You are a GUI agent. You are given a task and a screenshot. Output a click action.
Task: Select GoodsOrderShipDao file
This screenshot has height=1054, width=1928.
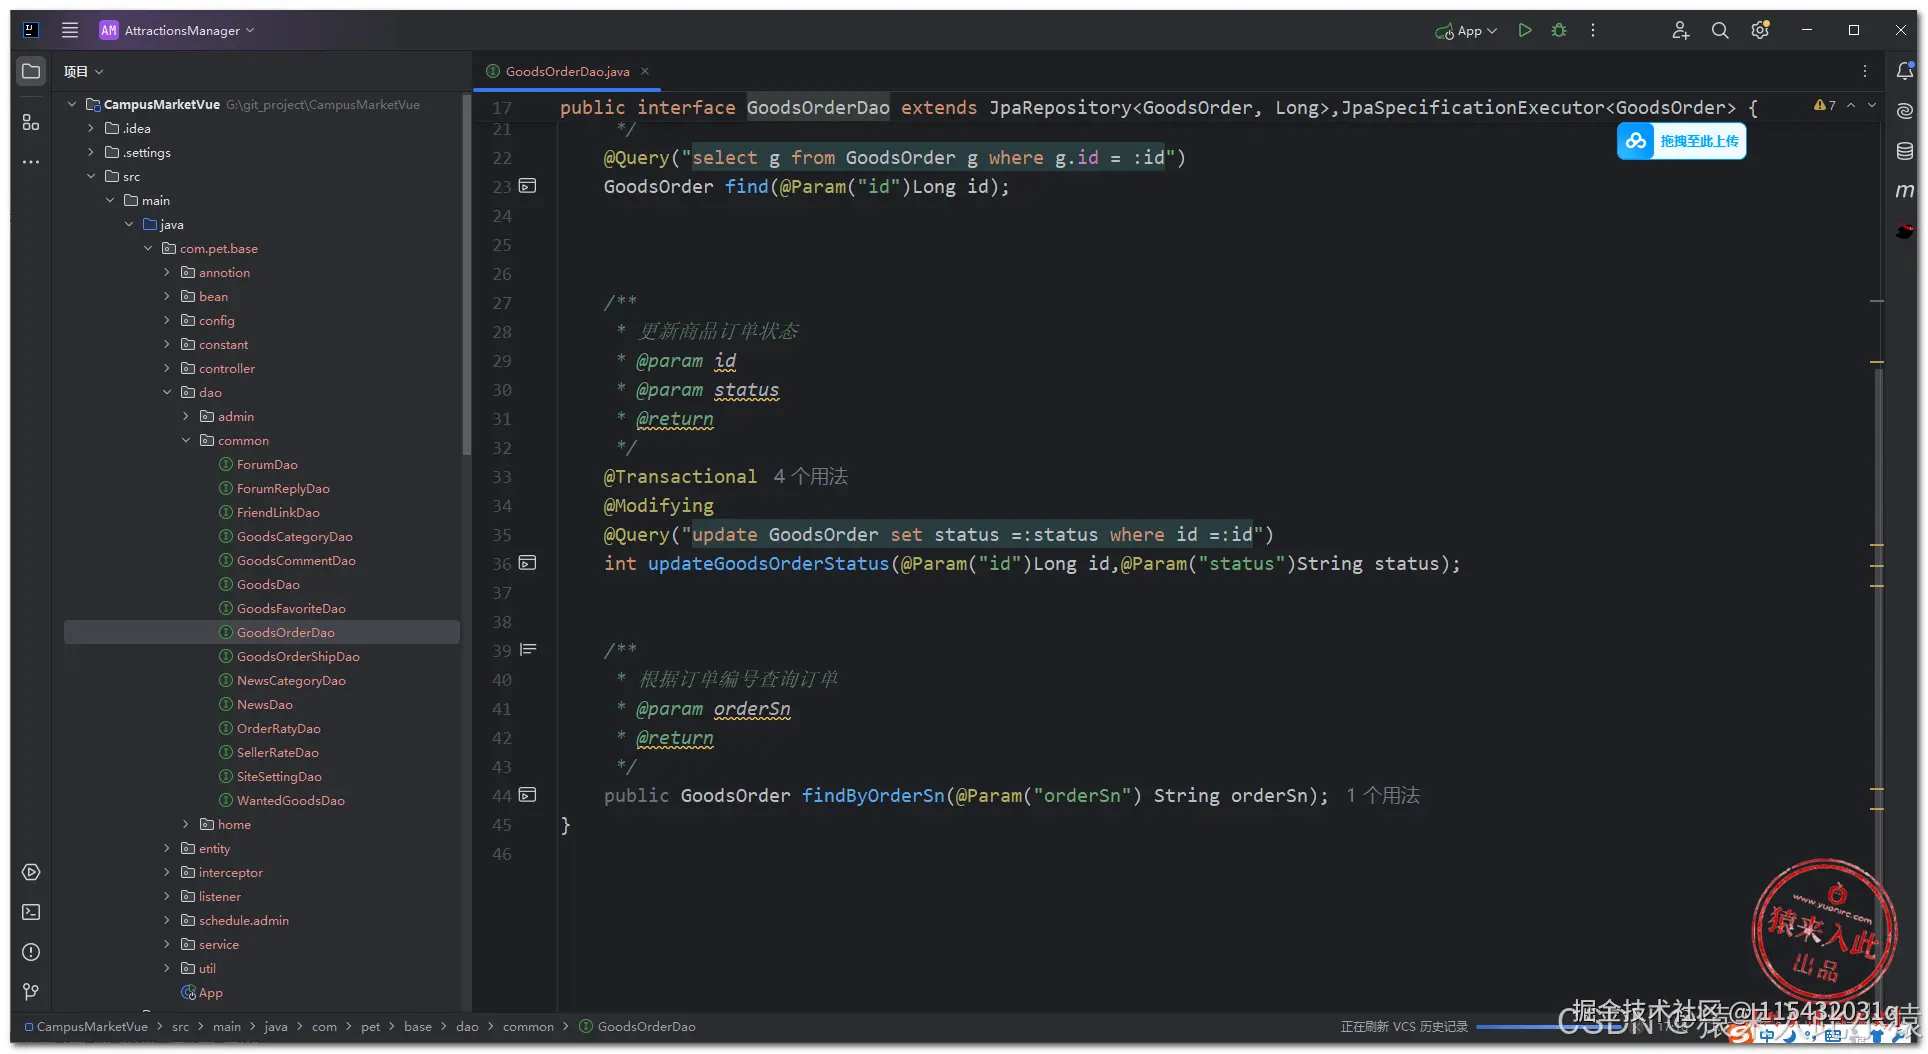298,656
